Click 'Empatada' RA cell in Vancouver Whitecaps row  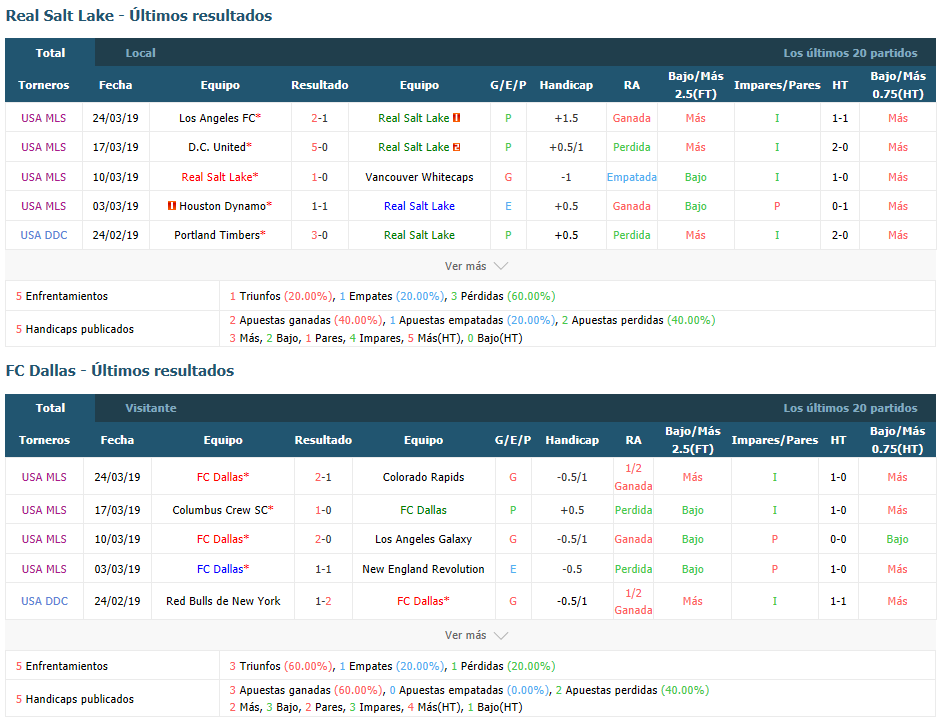[x=631, y=177]
